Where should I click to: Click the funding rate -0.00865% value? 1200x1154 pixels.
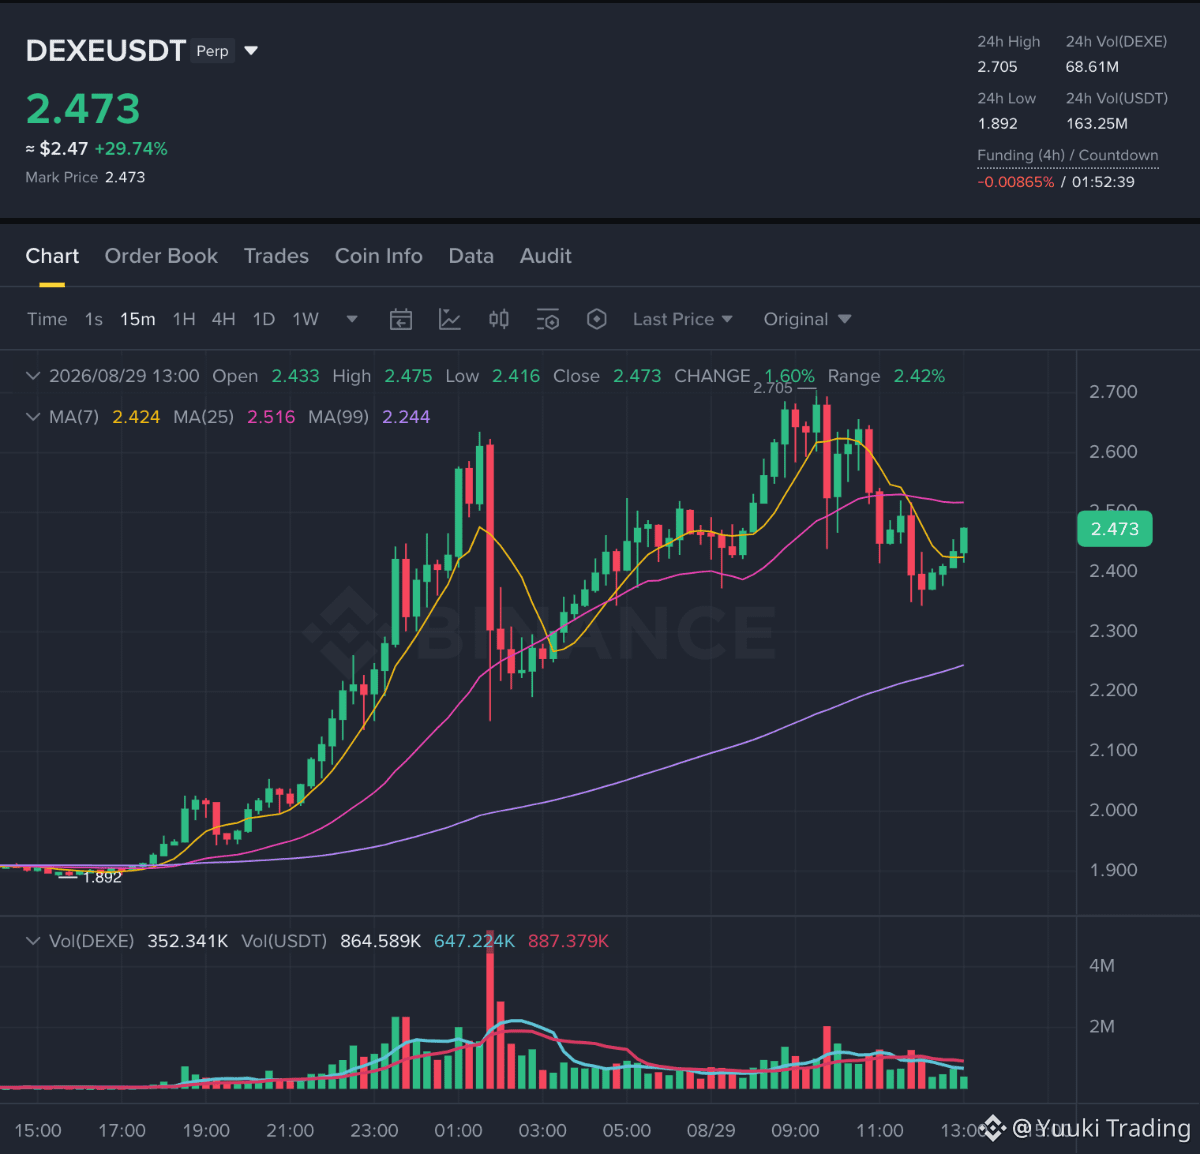[1016, 182]
